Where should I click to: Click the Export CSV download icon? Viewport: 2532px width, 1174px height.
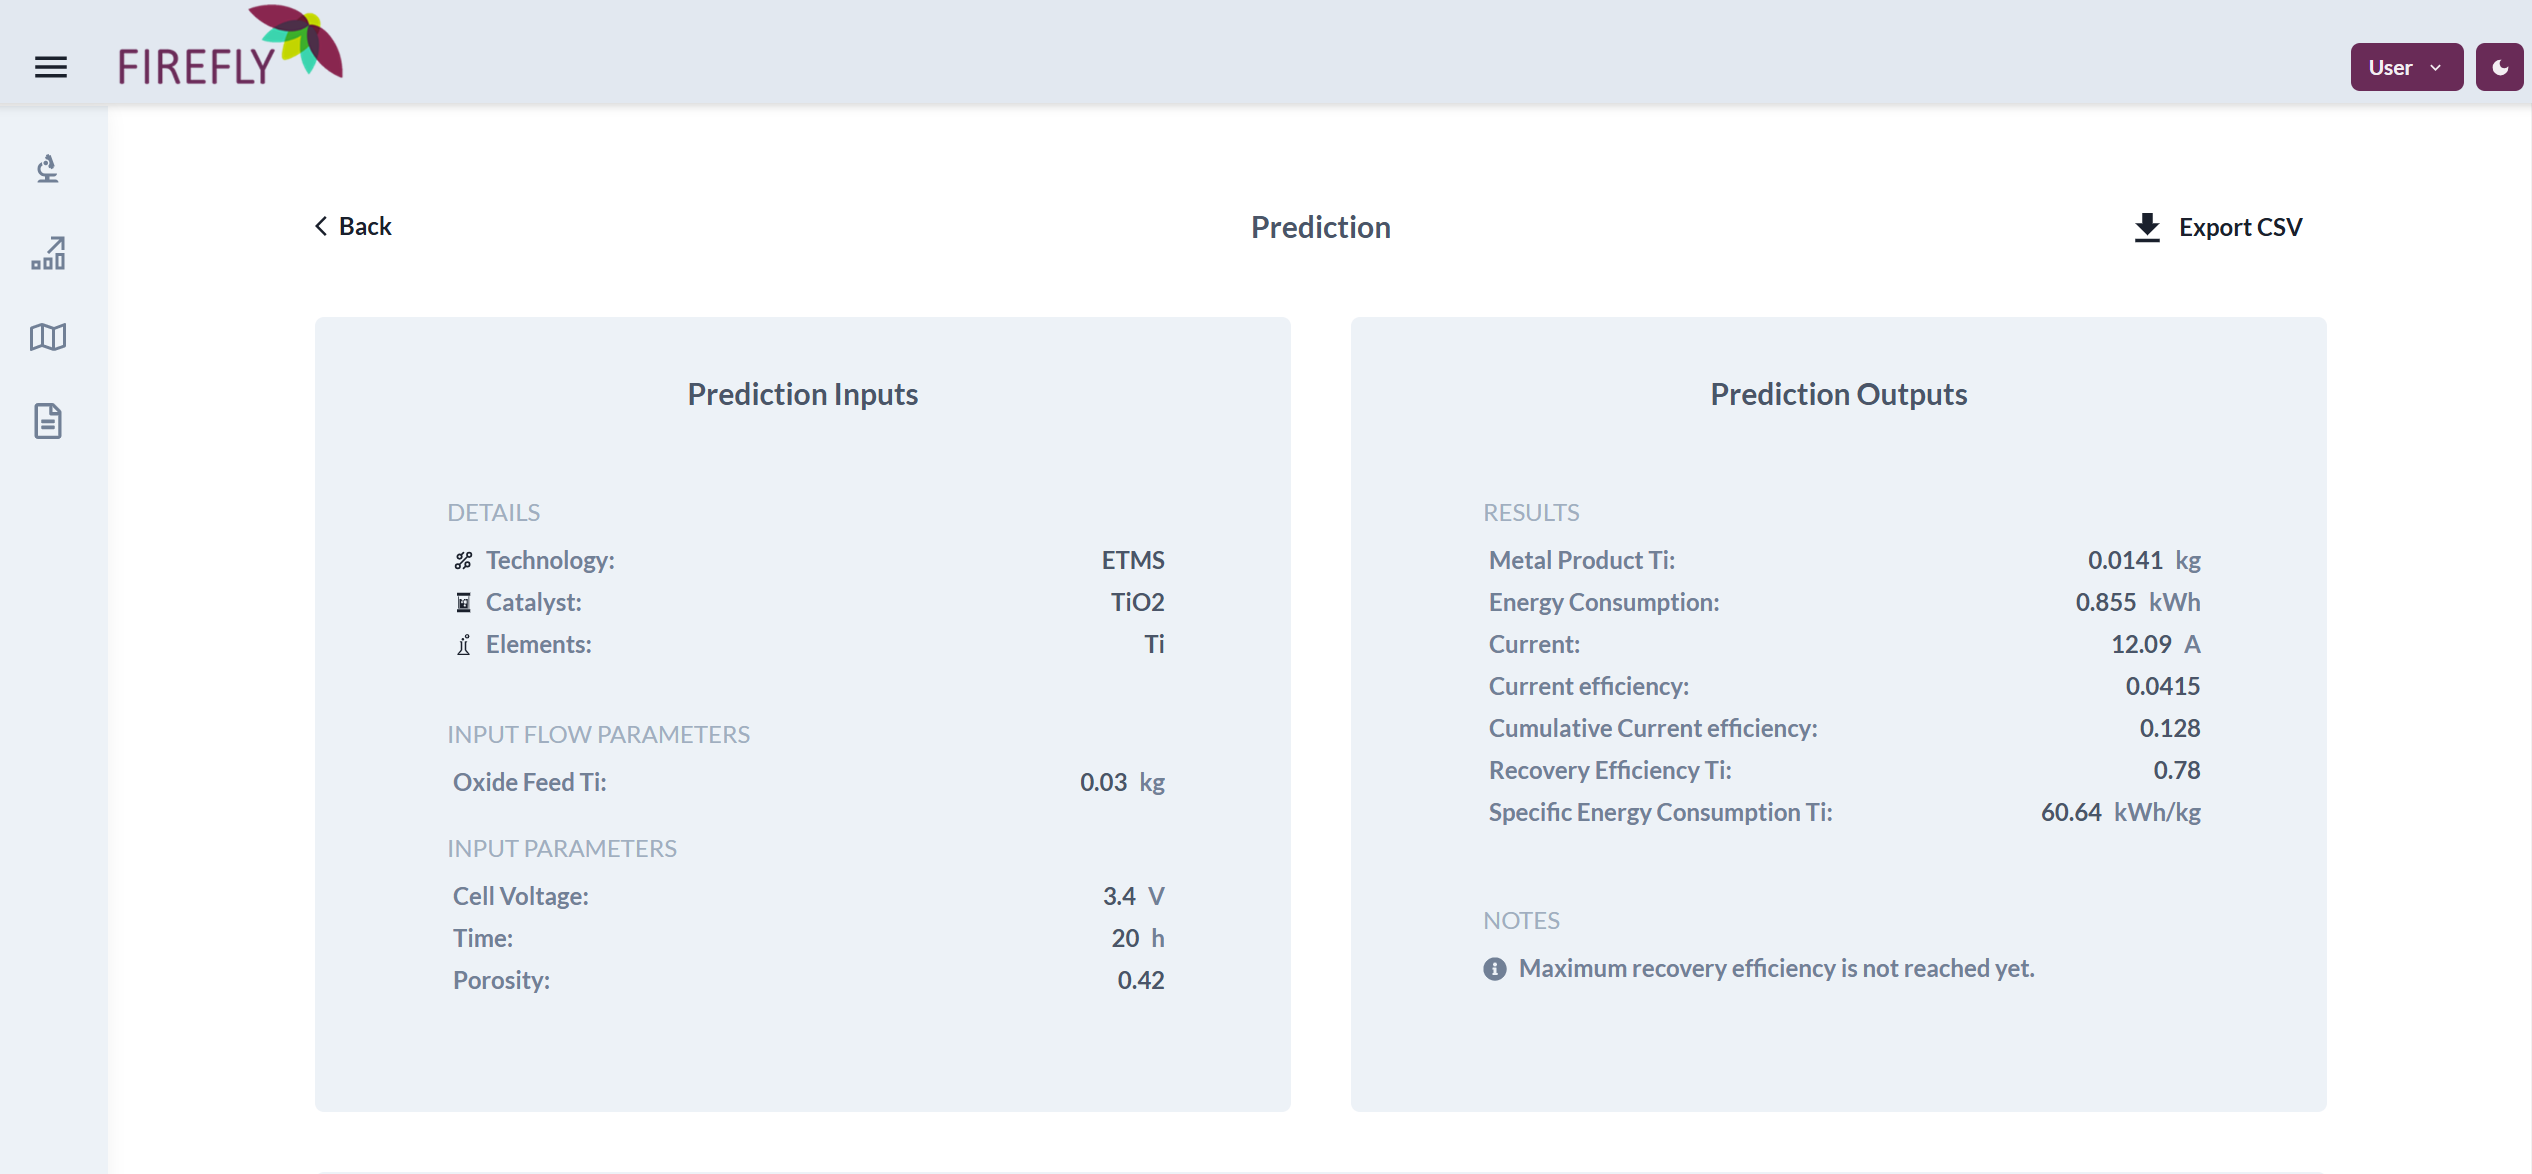tap(2146, 227)
